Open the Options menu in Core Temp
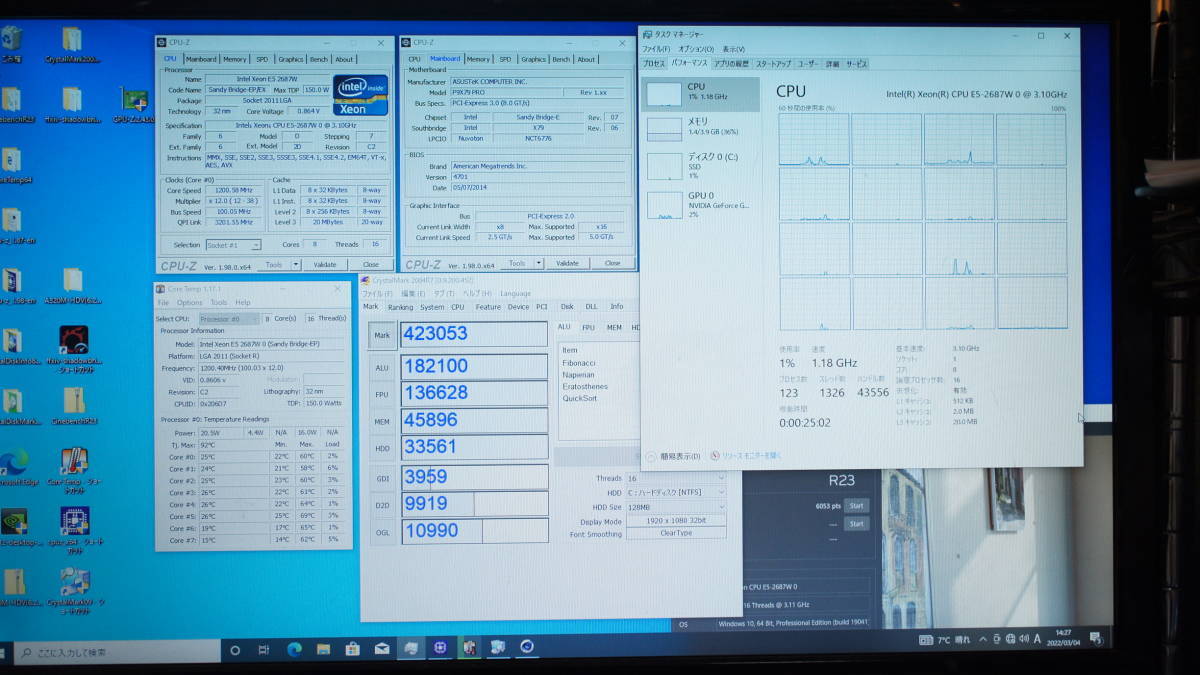 [190, 303]
